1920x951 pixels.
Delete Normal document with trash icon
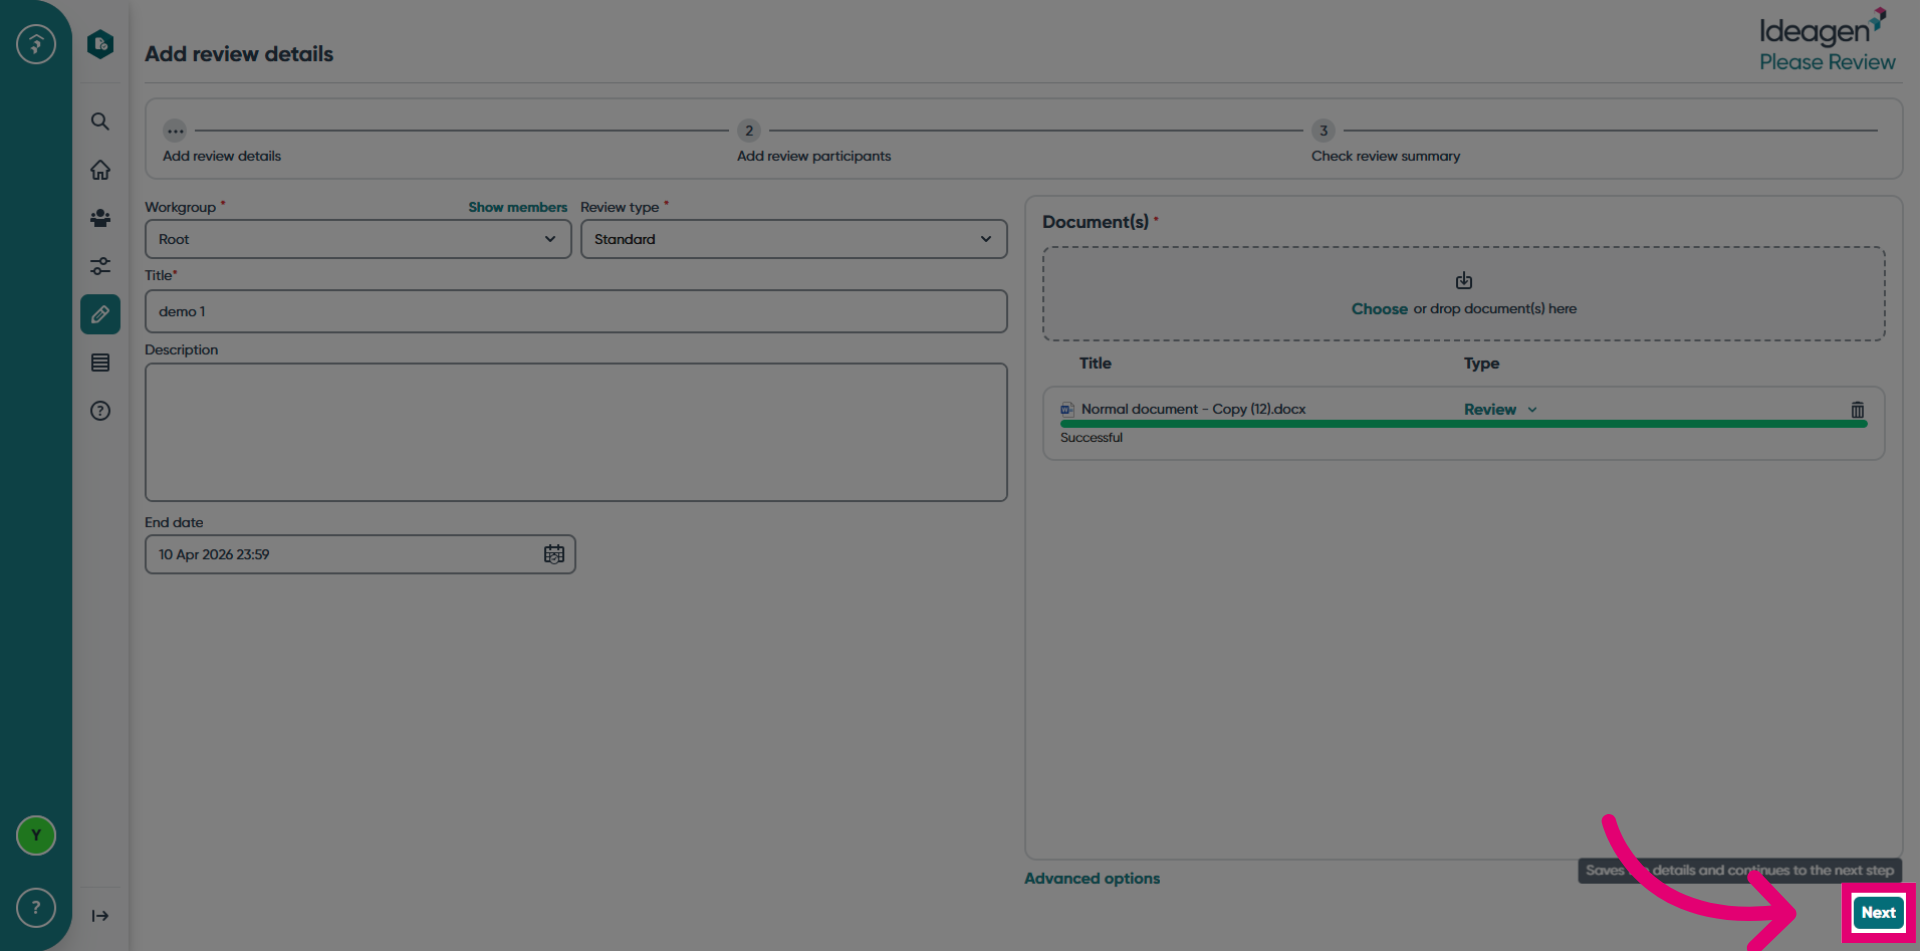tap(1857, 410)
